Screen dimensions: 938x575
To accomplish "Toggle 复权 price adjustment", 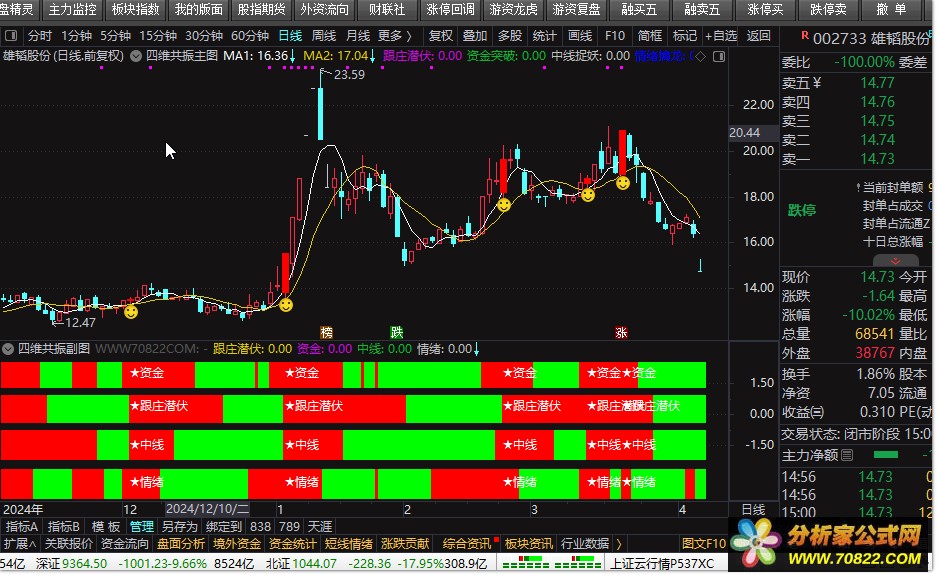I will point(440,36).
